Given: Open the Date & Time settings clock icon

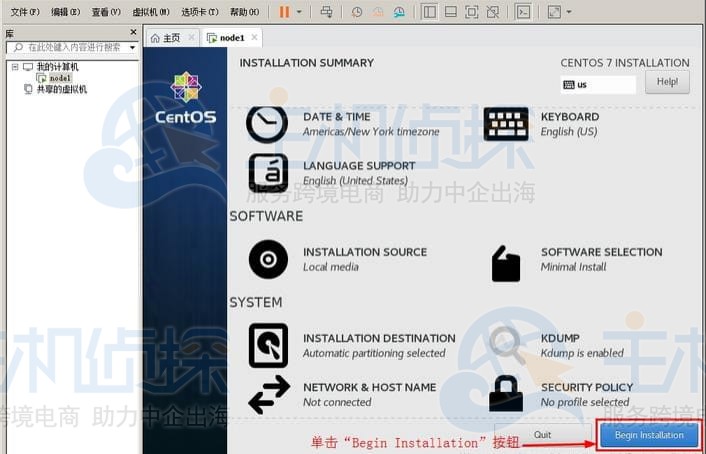Looking at the screenshot, I should 266,124.
